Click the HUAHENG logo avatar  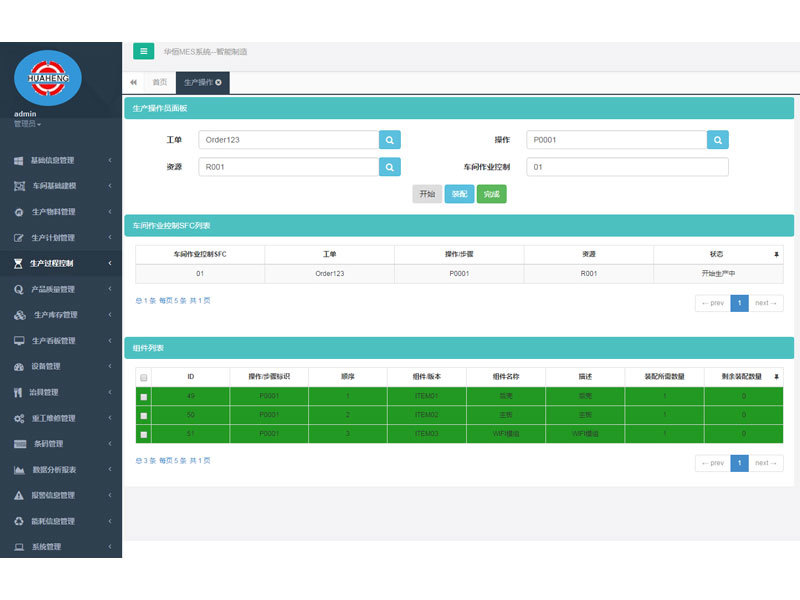coord(48,78)
